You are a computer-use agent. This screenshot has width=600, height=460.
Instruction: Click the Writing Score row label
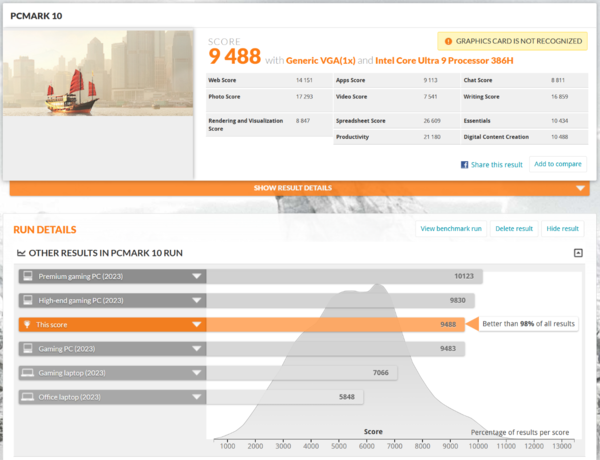coord(481,97)
